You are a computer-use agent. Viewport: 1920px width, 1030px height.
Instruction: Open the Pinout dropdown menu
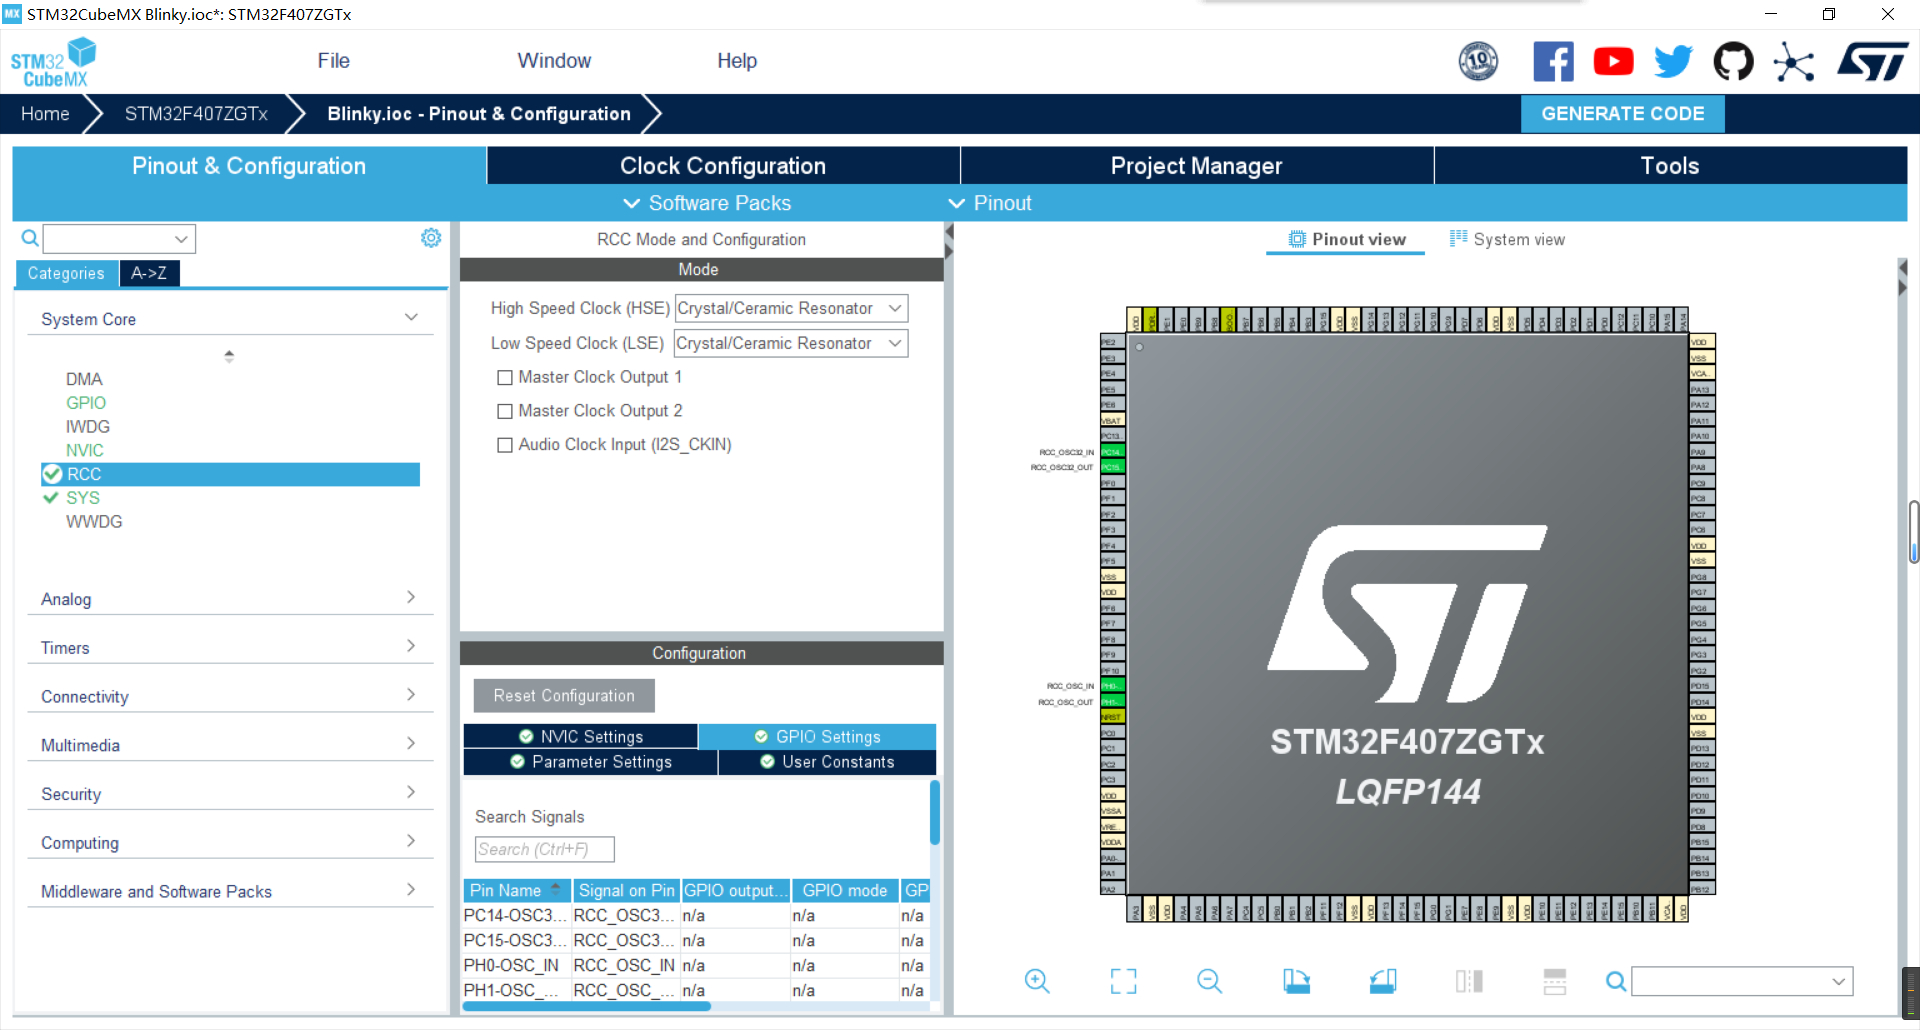pyautogui.click(x=989, y=204)
